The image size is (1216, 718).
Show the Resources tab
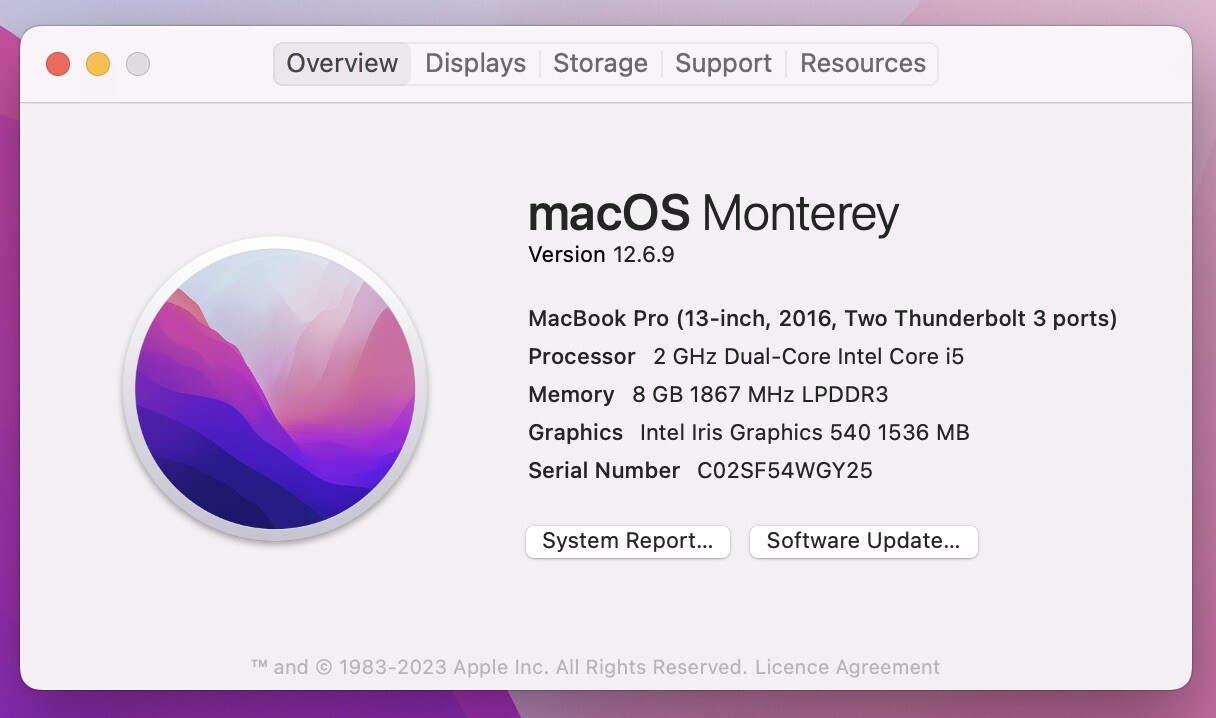point(863,63)
